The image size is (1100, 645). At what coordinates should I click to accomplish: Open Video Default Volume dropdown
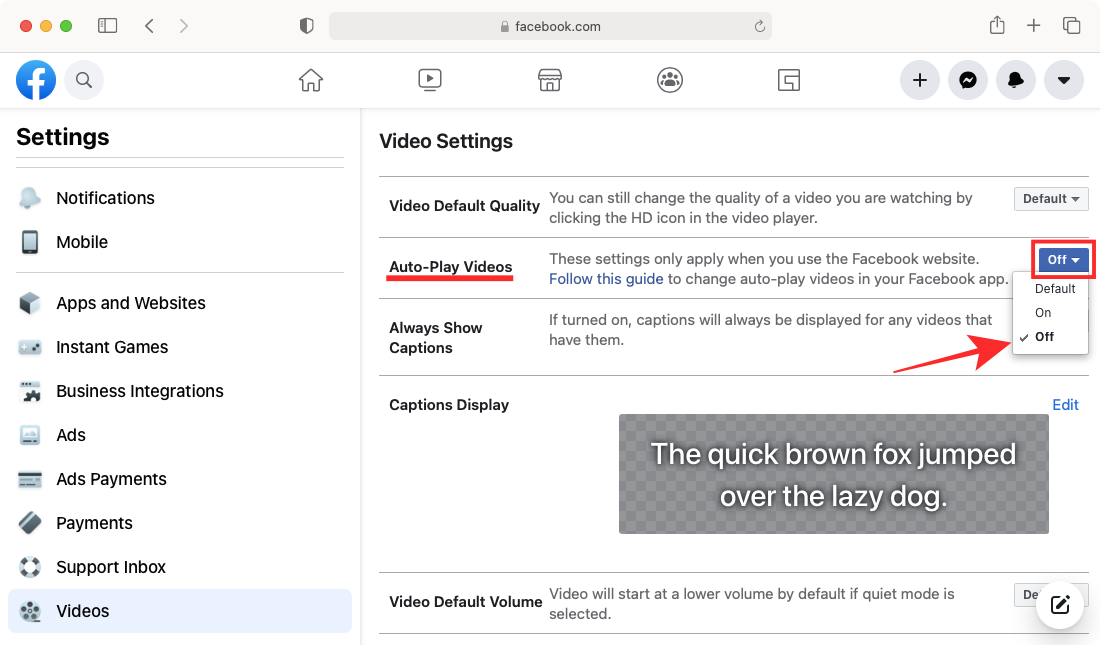point(1051,594)
